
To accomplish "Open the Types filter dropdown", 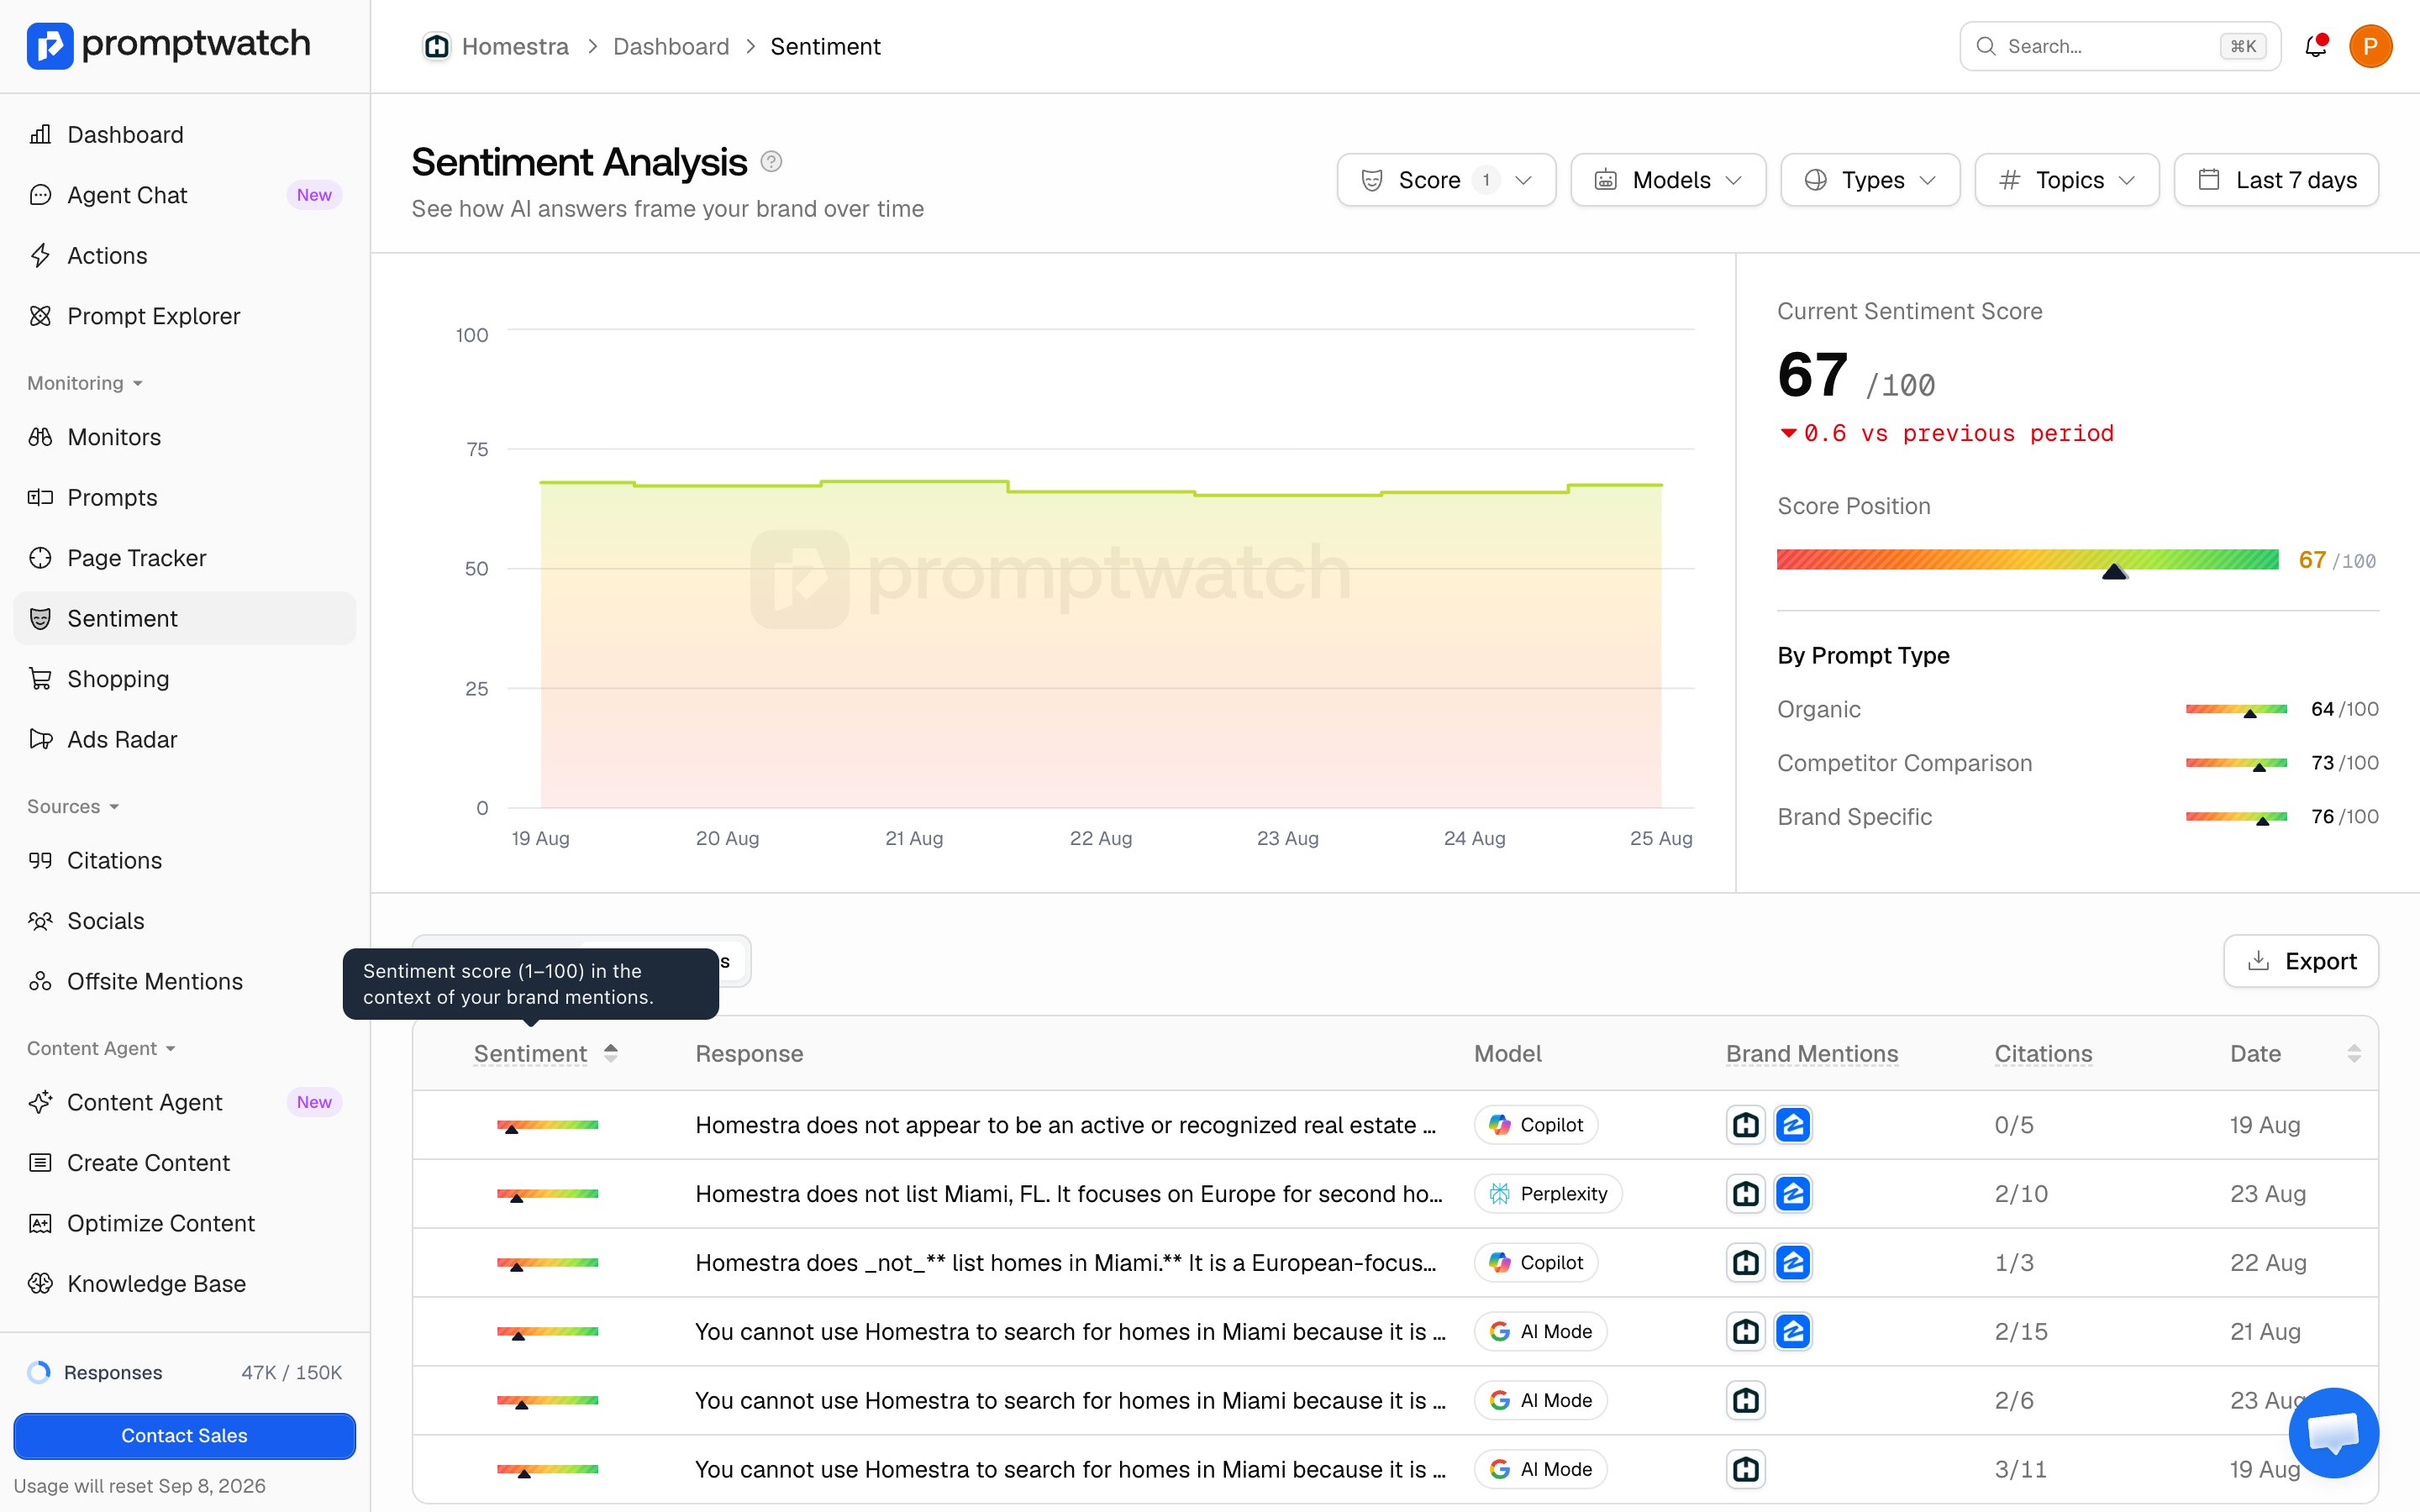I will point(1870,180).
